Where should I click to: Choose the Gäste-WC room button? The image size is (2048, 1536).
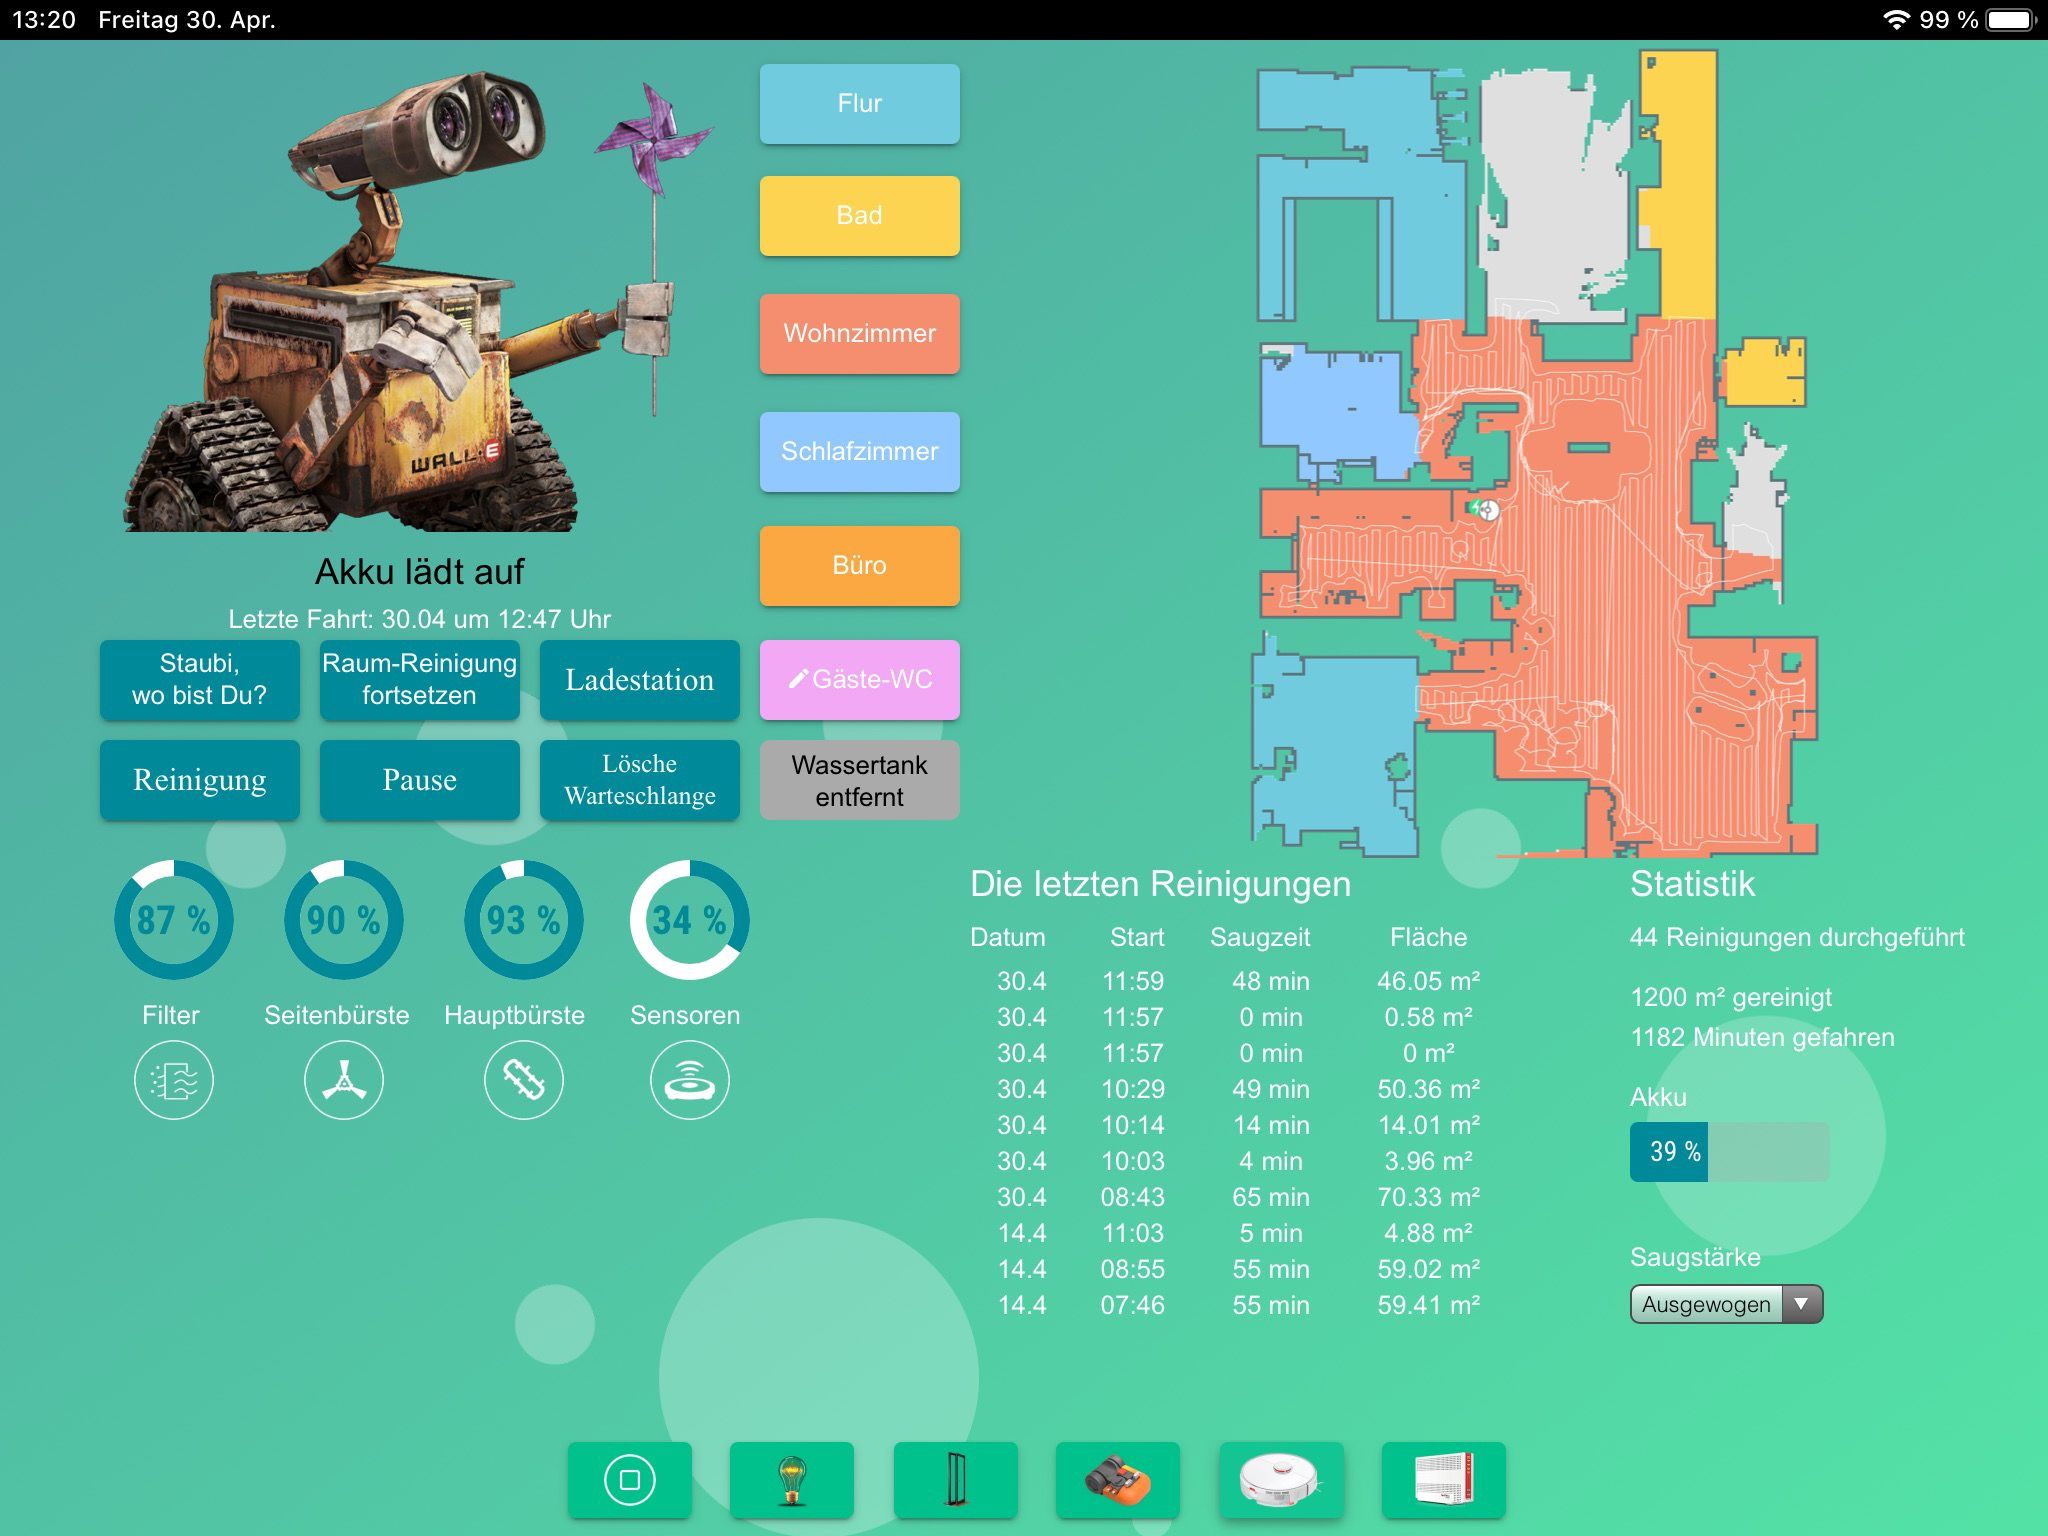coord(859,680)
